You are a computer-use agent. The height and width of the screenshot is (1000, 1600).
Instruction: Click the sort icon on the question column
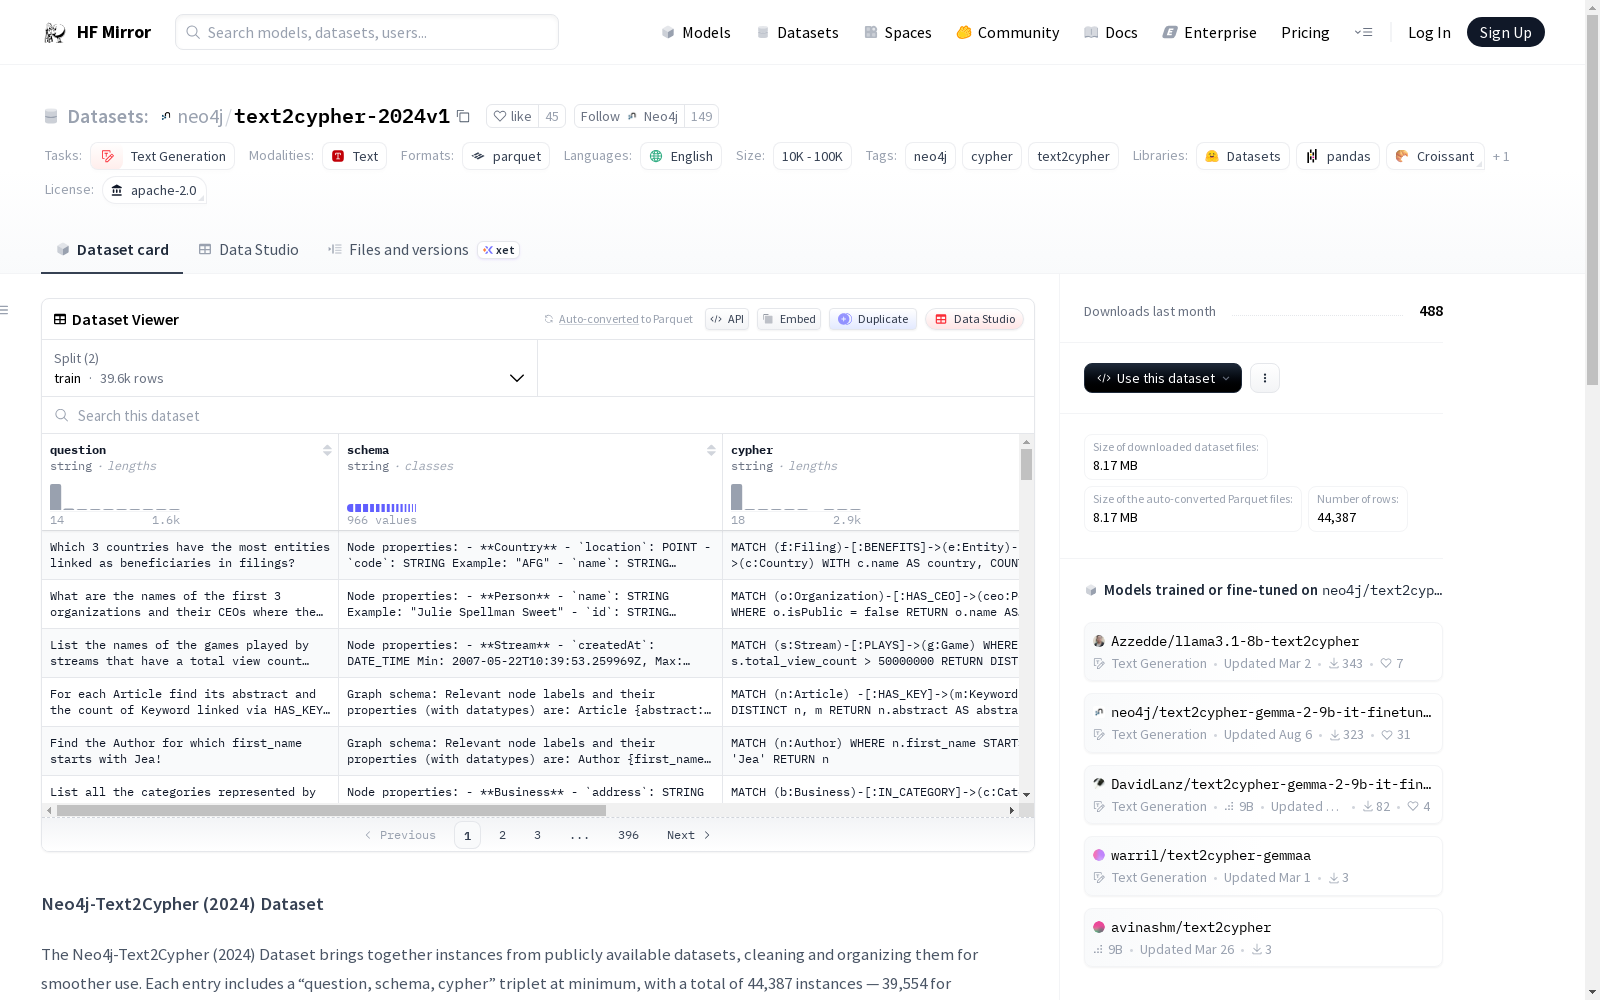tap(327, 450)
